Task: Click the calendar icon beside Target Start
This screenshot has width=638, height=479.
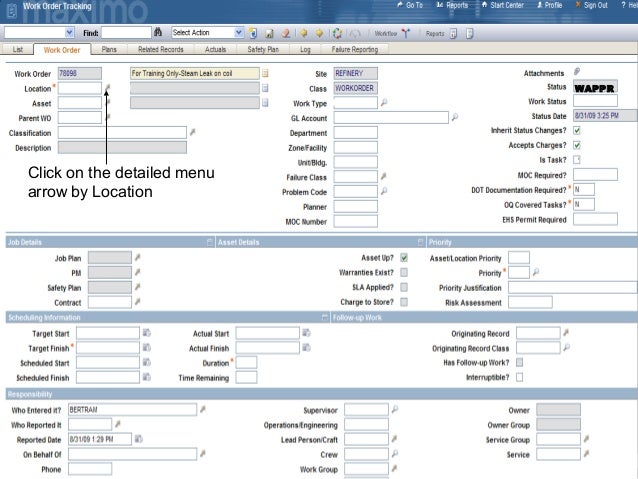Action: (x=147, y=333)
